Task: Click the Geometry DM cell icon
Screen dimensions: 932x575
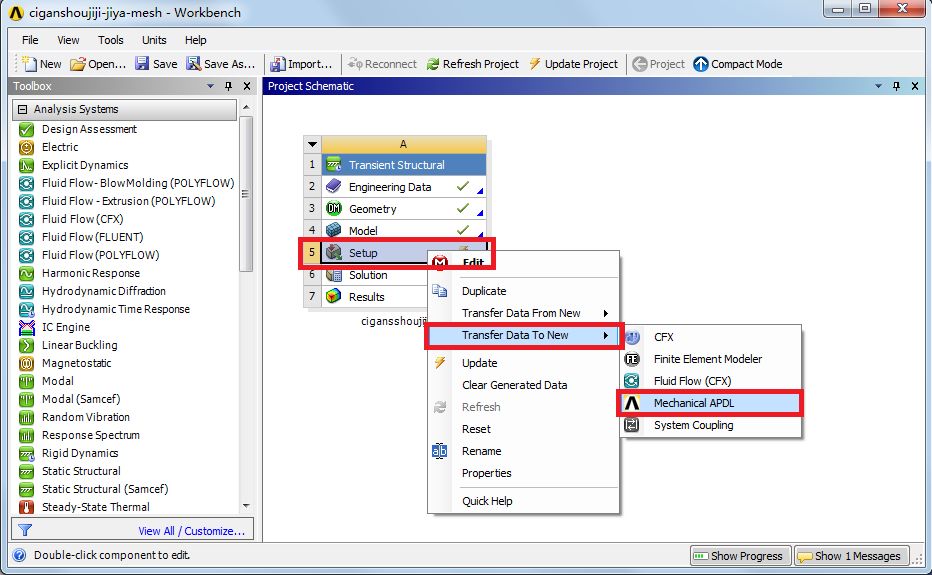Action: [333, 209]
